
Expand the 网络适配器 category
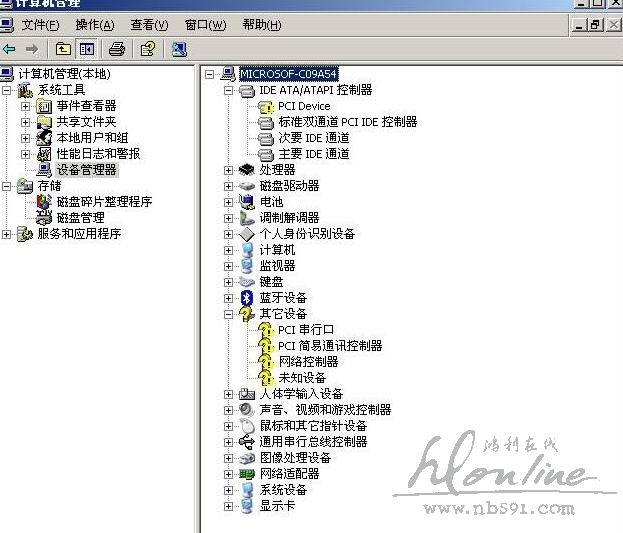click(228, 474)
